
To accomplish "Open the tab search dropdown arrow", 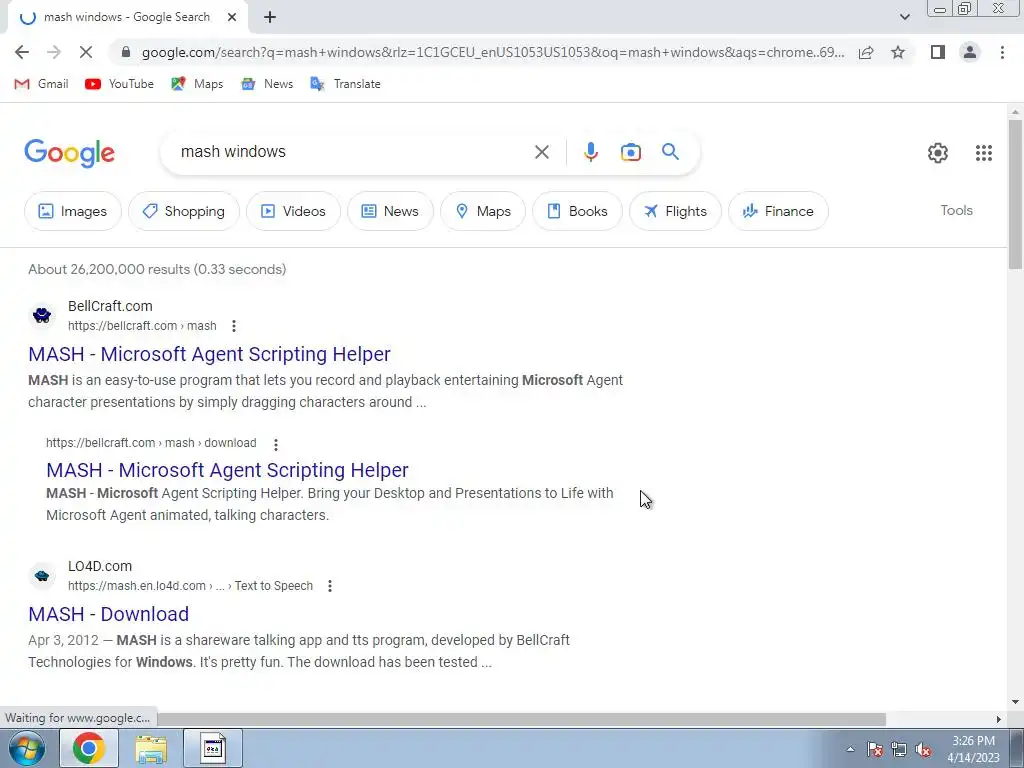I will [x=904, y=17].
